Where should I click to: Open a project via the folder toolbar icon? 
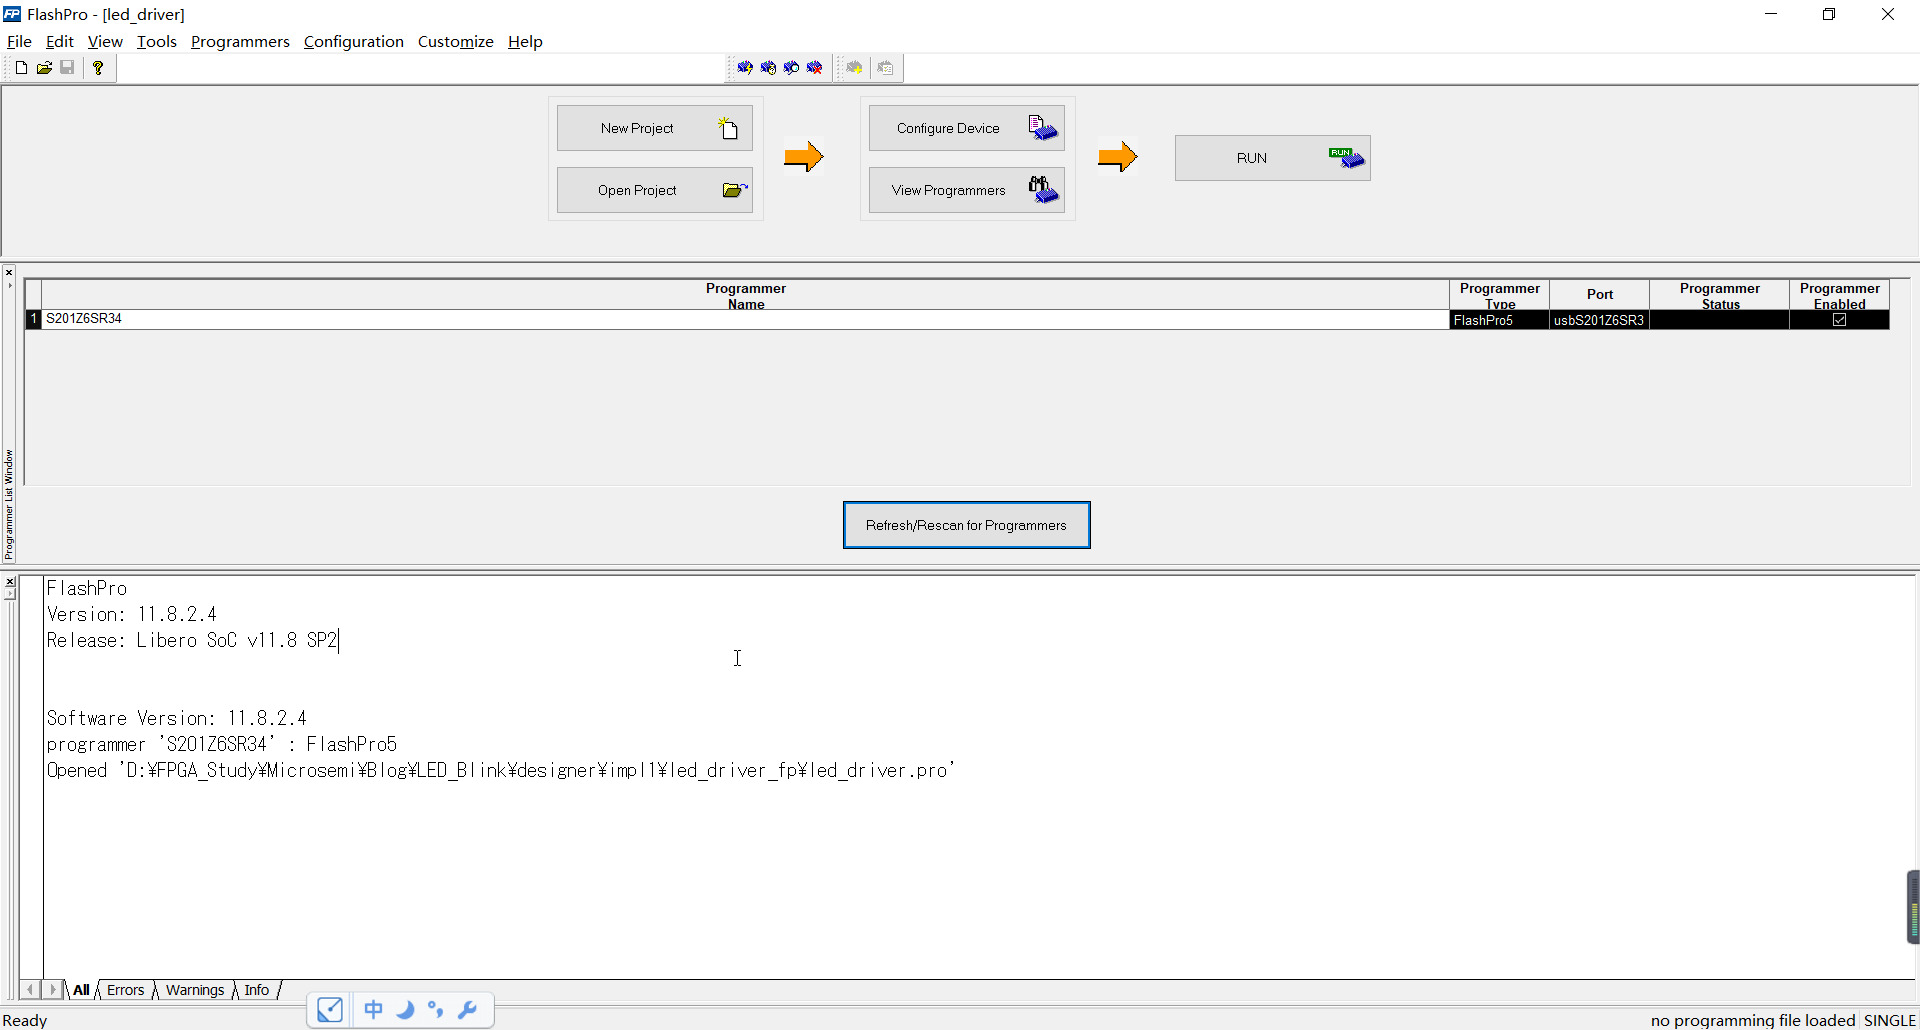(44, 67)
